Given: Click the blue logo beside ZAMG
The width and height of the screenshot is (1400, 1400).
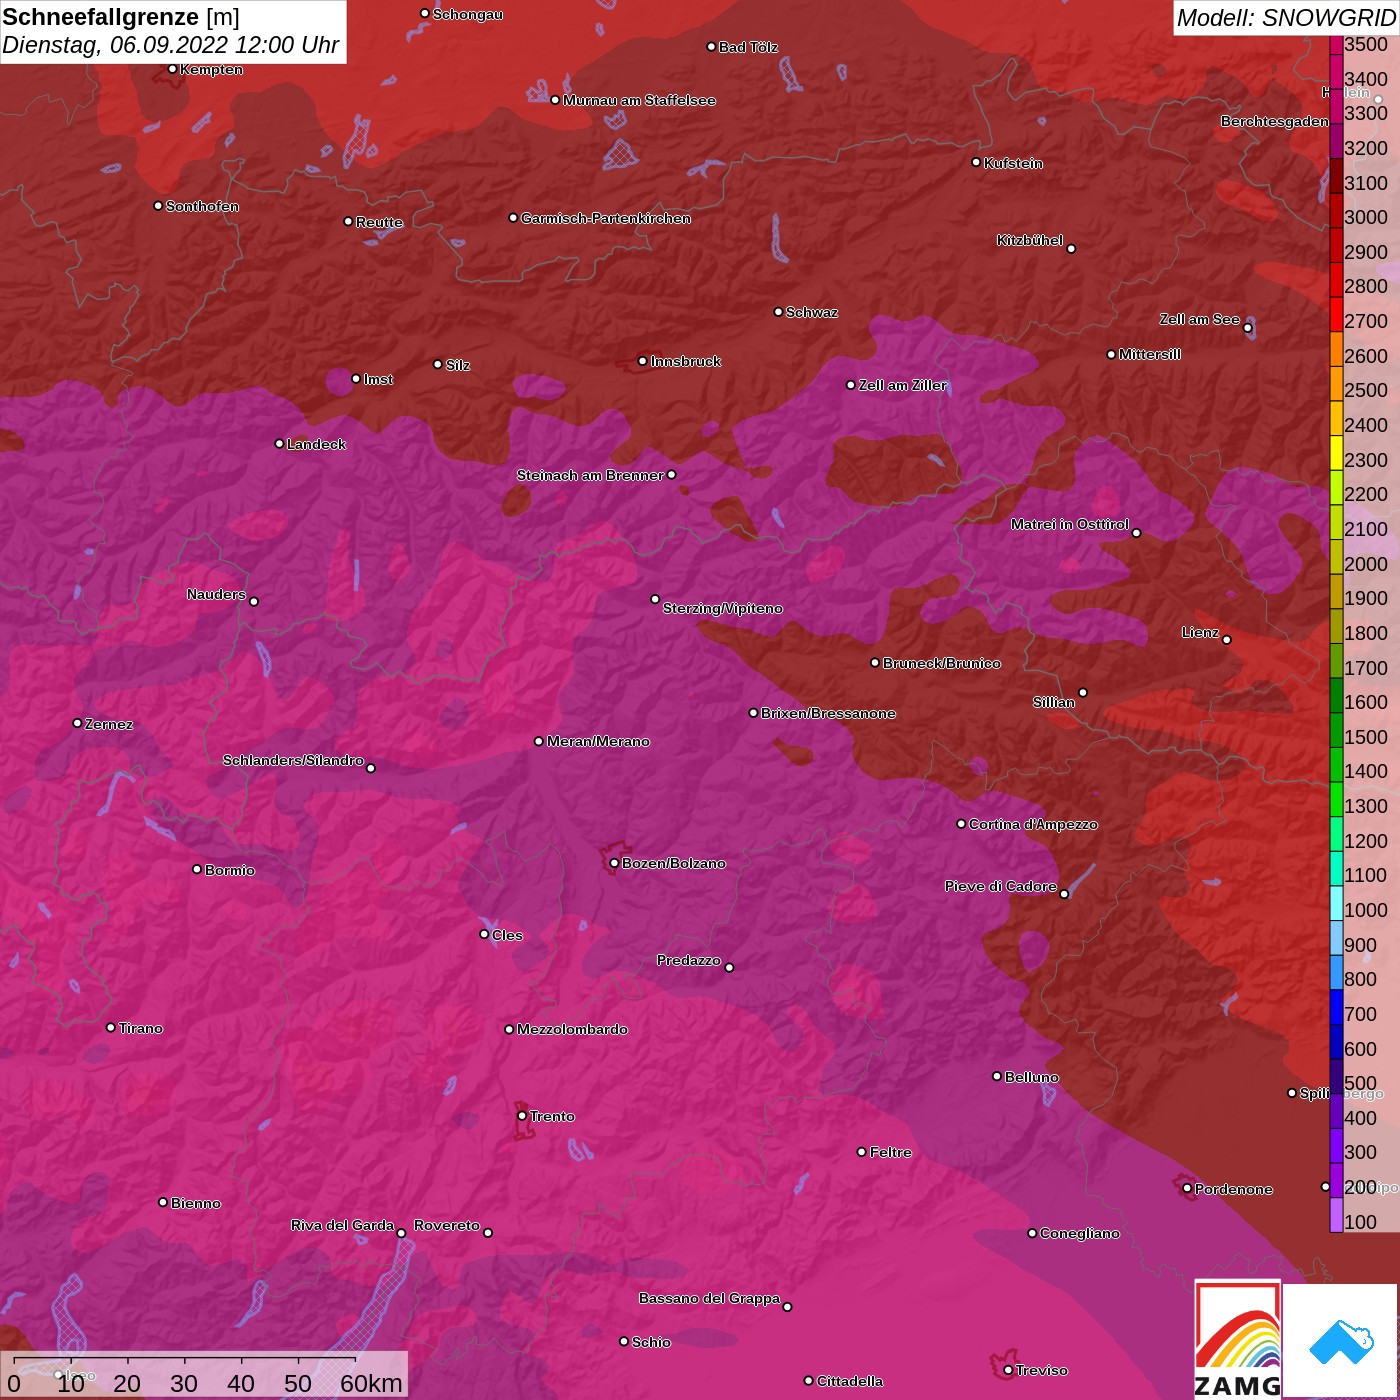Looking at the screenshot, I should 1341,1341.
